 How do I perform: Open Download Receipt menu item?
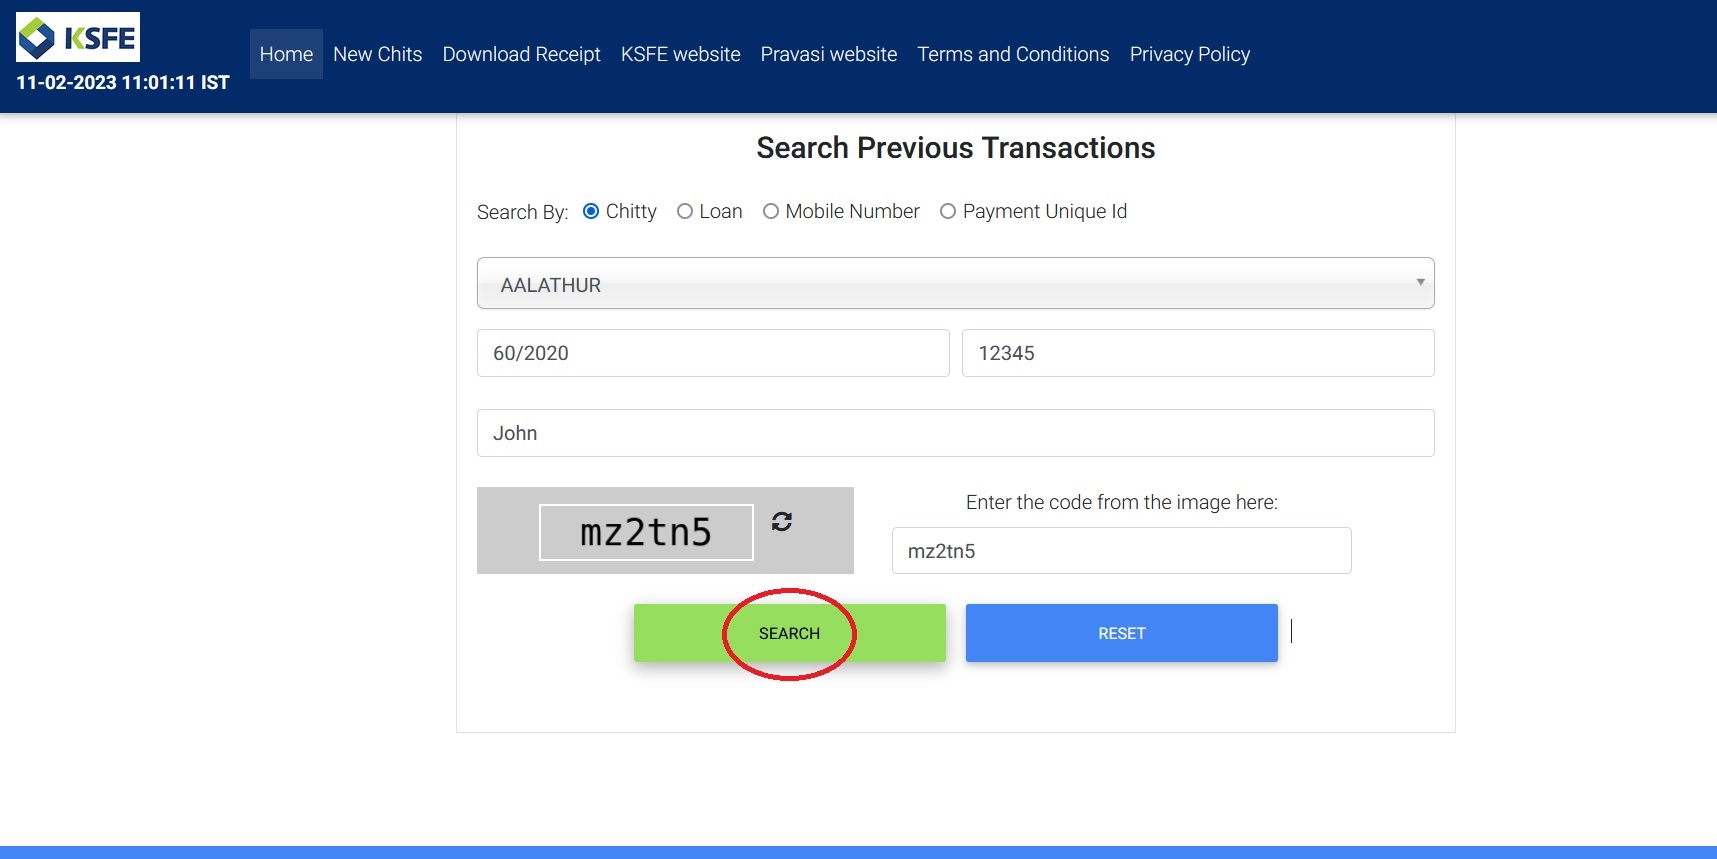pyautogui.click(x=521, y=54)
